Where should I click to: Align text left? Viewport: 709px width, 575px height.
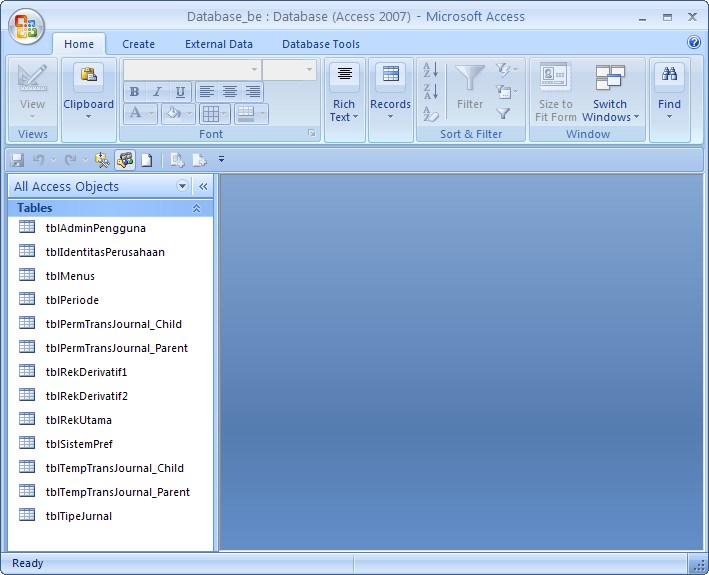pos(207,92)
